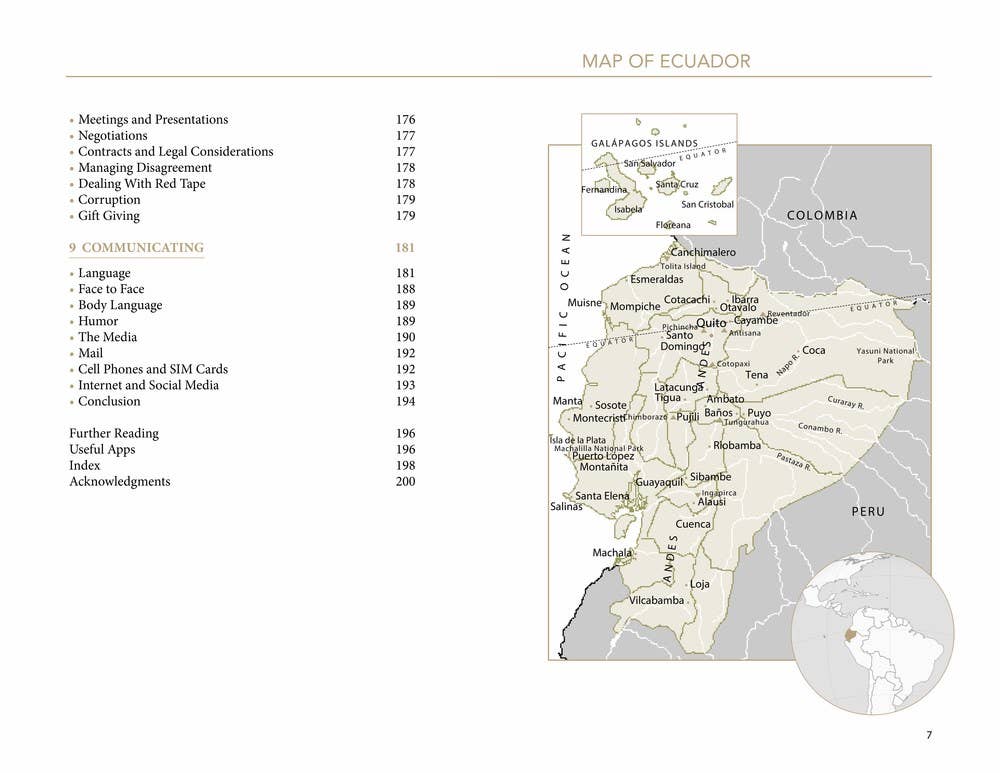Open the Meetings and Presentations entry
The width and height of the screenshot is (1000, 773).
242,119
